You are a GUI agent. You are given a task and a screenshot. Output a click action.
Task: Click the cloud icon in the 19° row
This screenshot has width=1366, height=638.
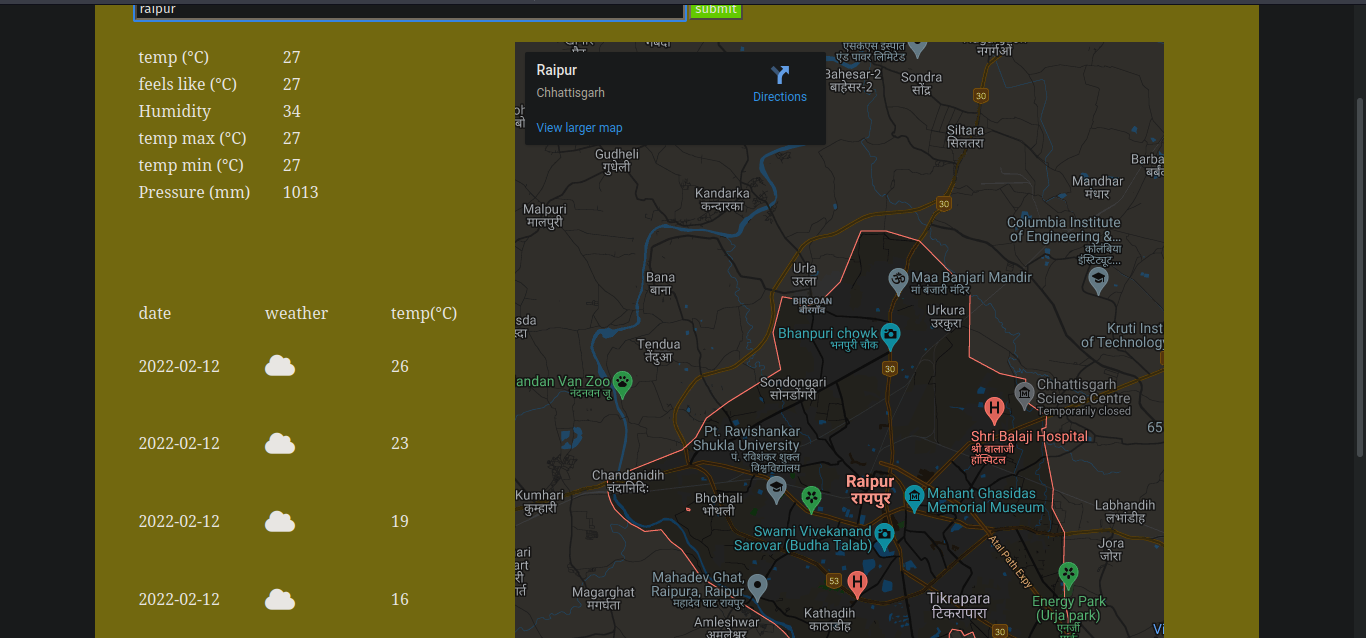coord(280,521)
